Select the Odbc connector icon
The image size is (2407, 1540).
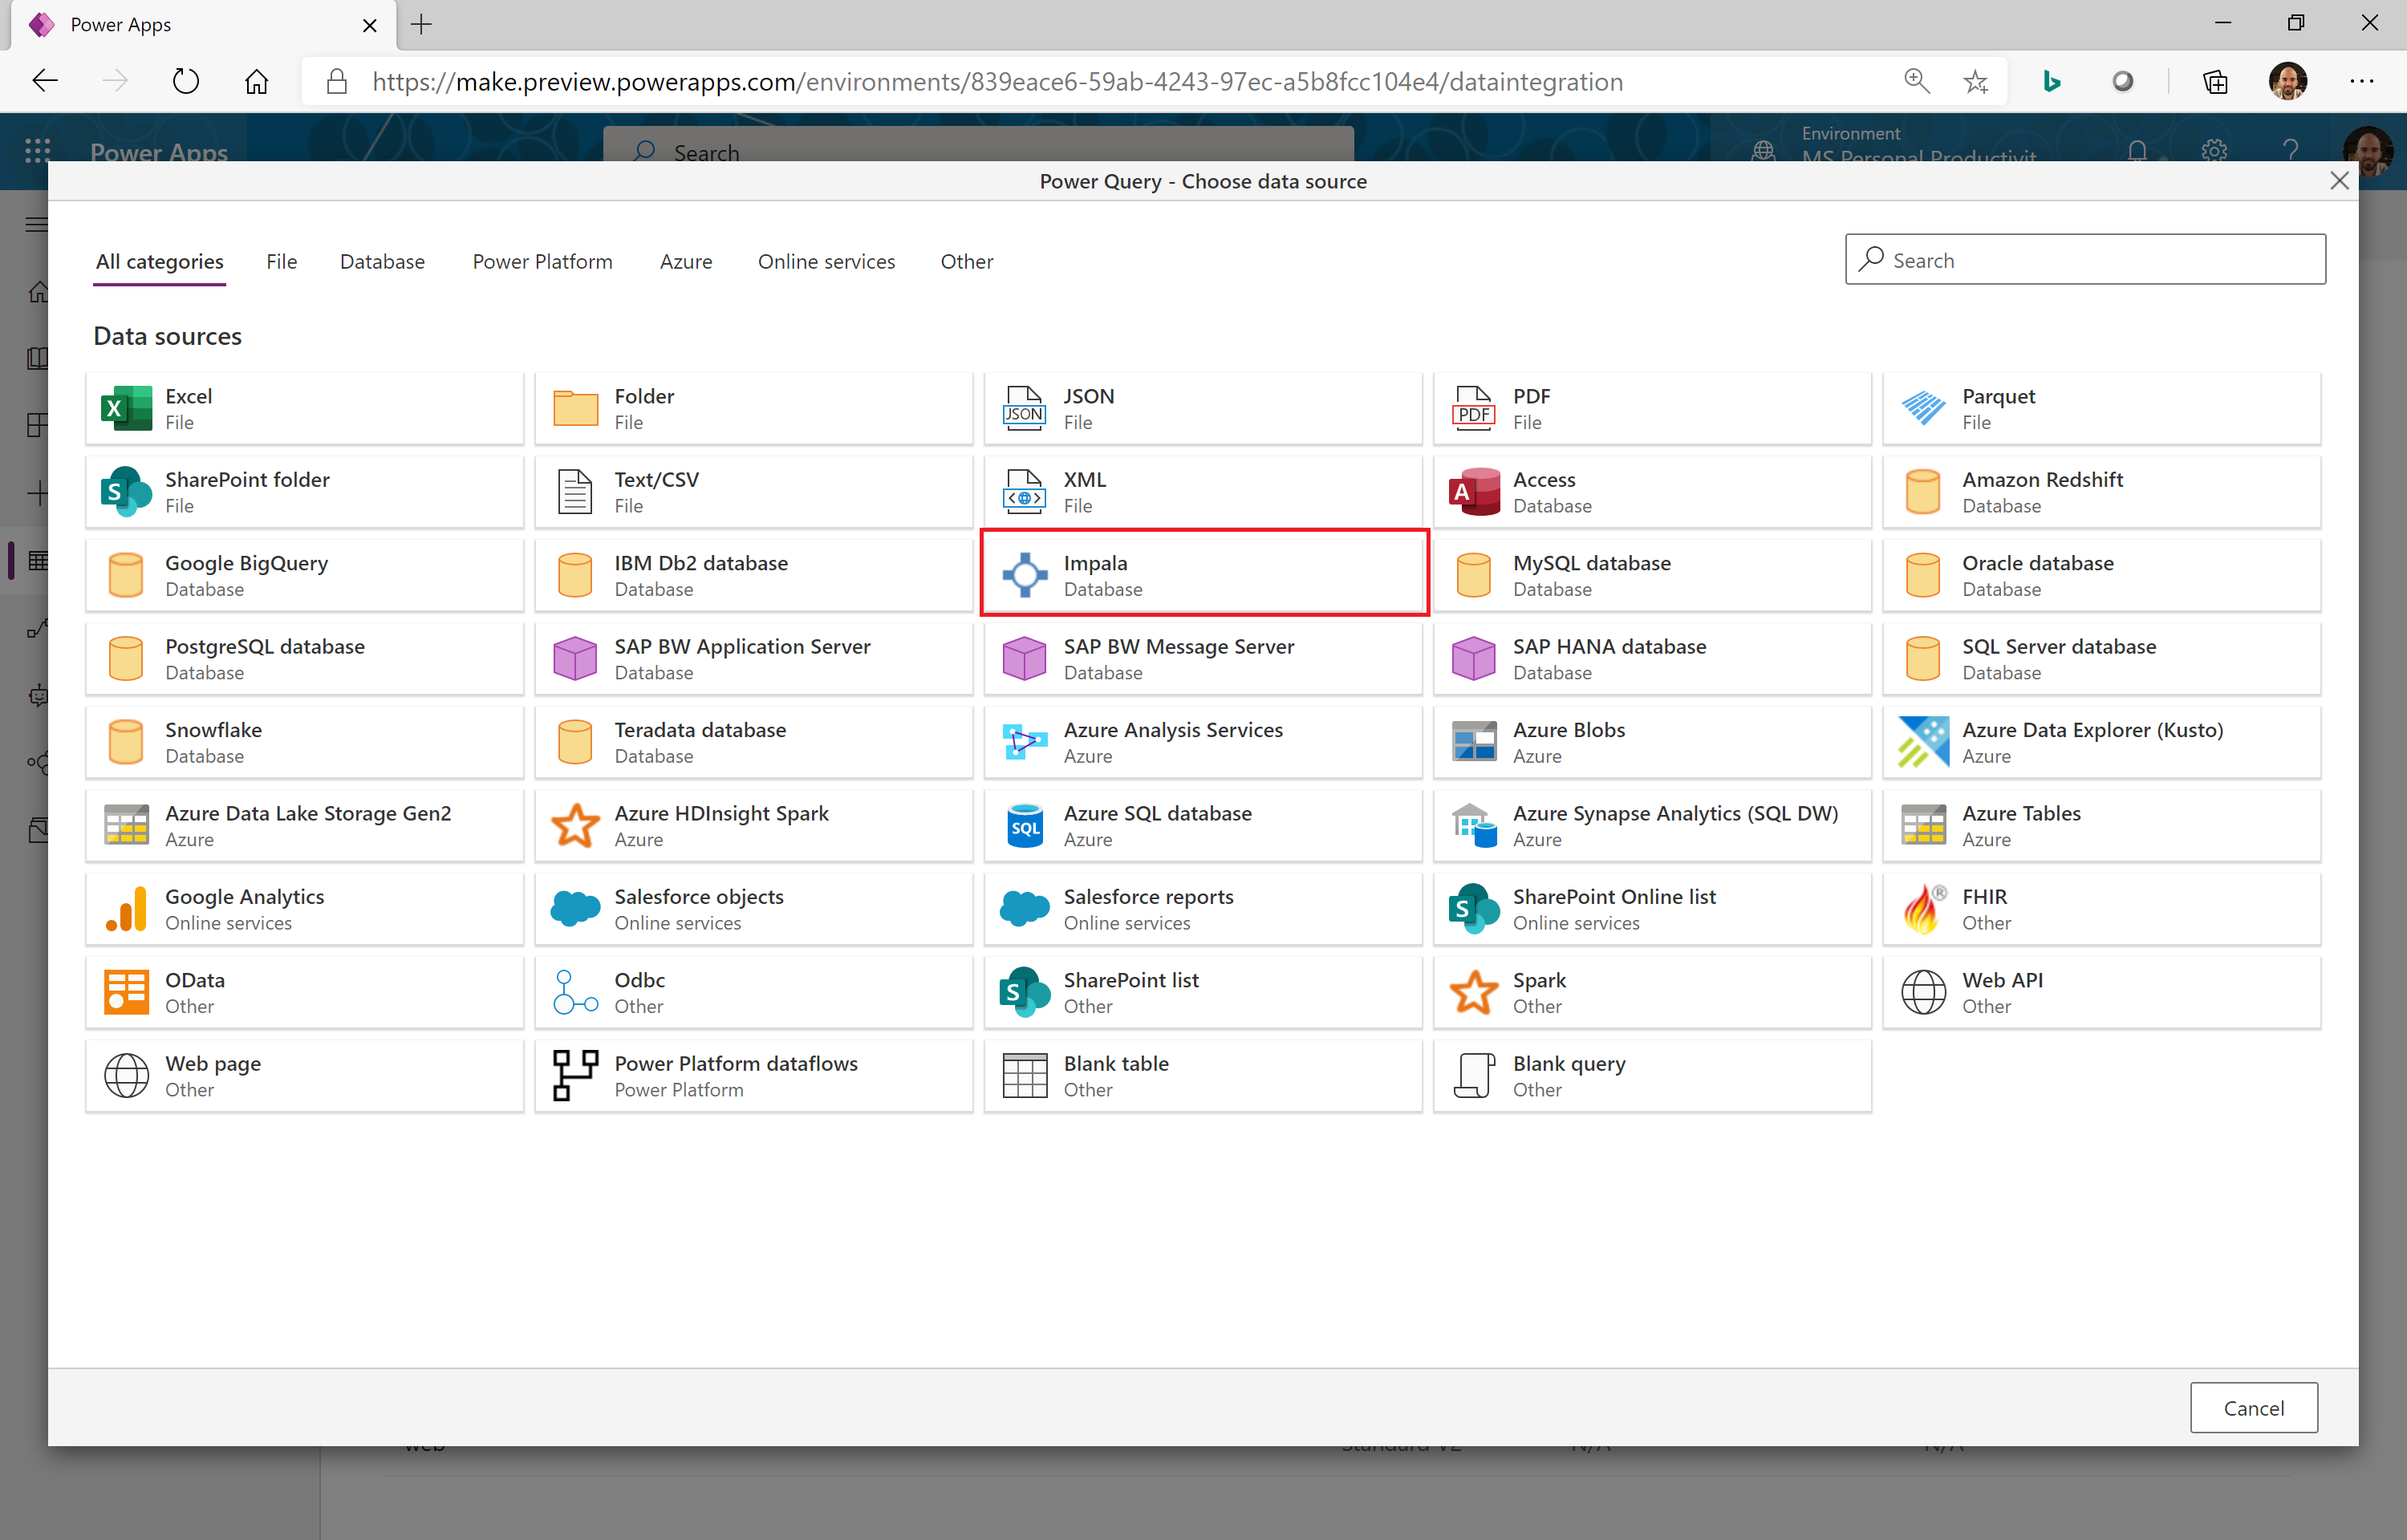[x=575, y=992]
